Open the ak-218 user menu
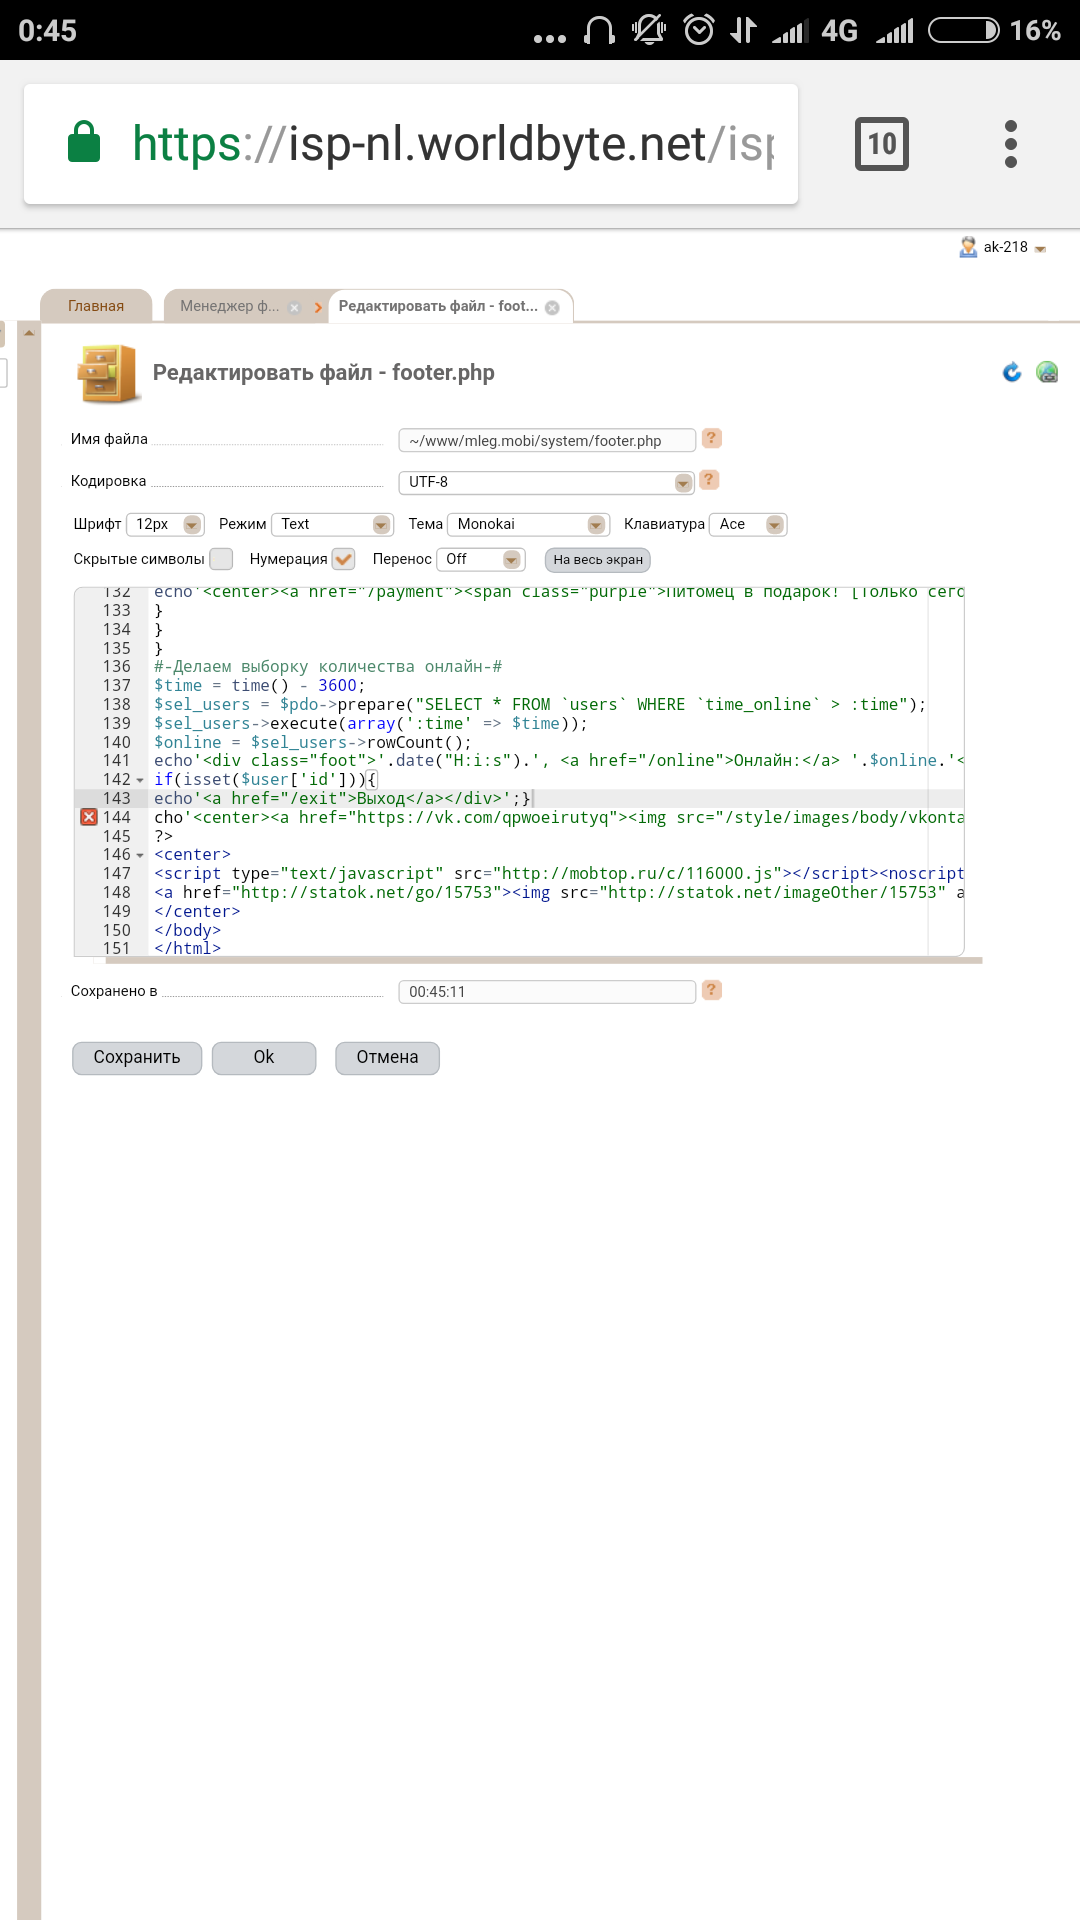The image size is (1080, 1920). (1005, 247)
